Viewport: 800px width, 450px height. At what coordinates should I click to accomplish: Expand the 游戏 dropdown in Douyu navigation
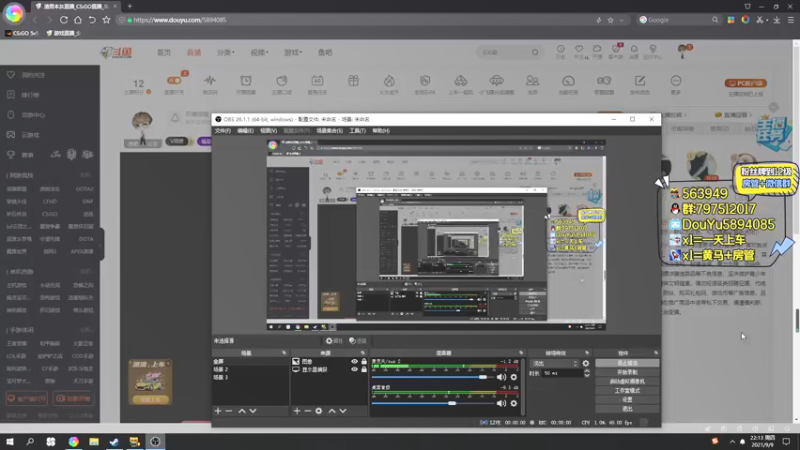tap(293, 52)
